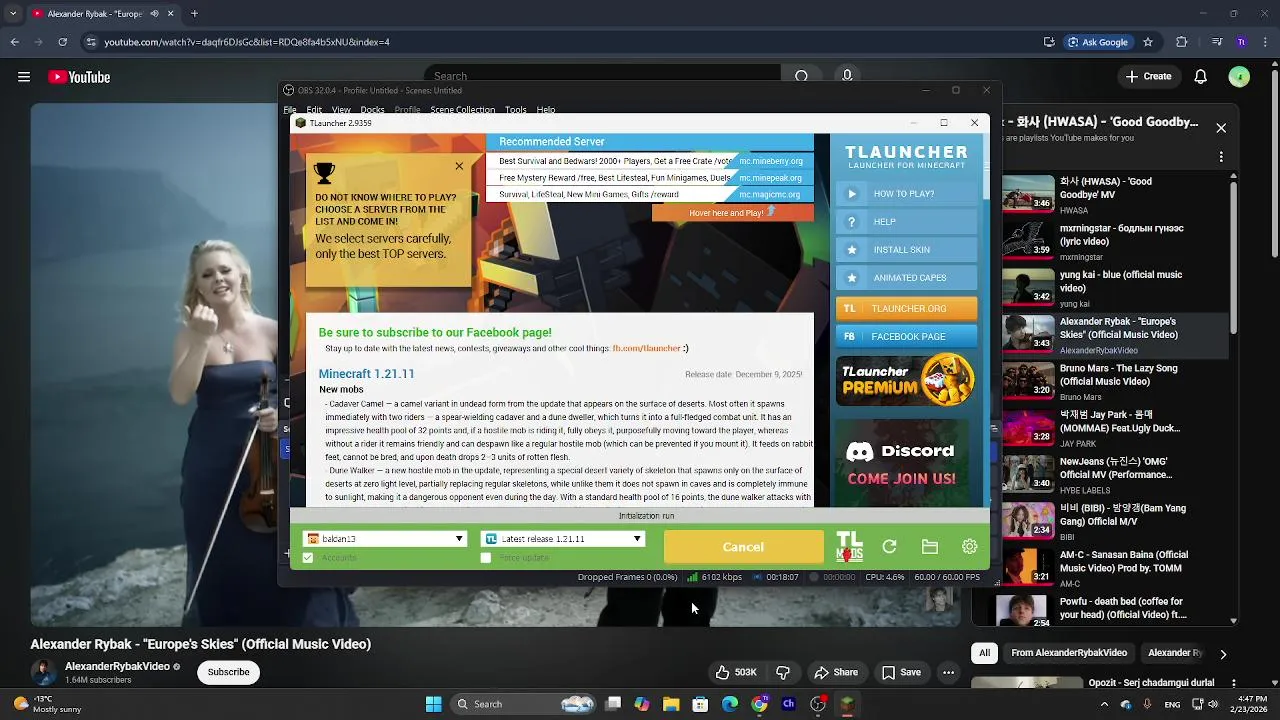
Task: Click the Ask Google button in address bar
Action: point(1098,42)
